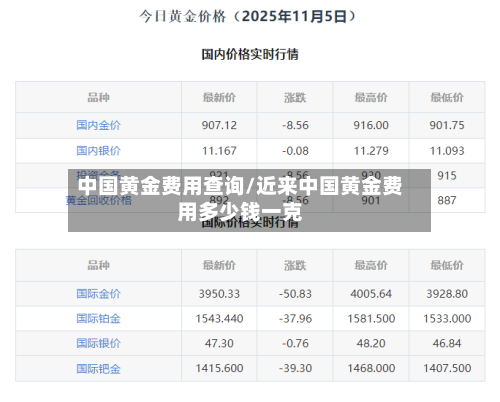Click the 46.84 lowest price cell
500x402 pixels.
pyautogui.click(x=447, y=343)
